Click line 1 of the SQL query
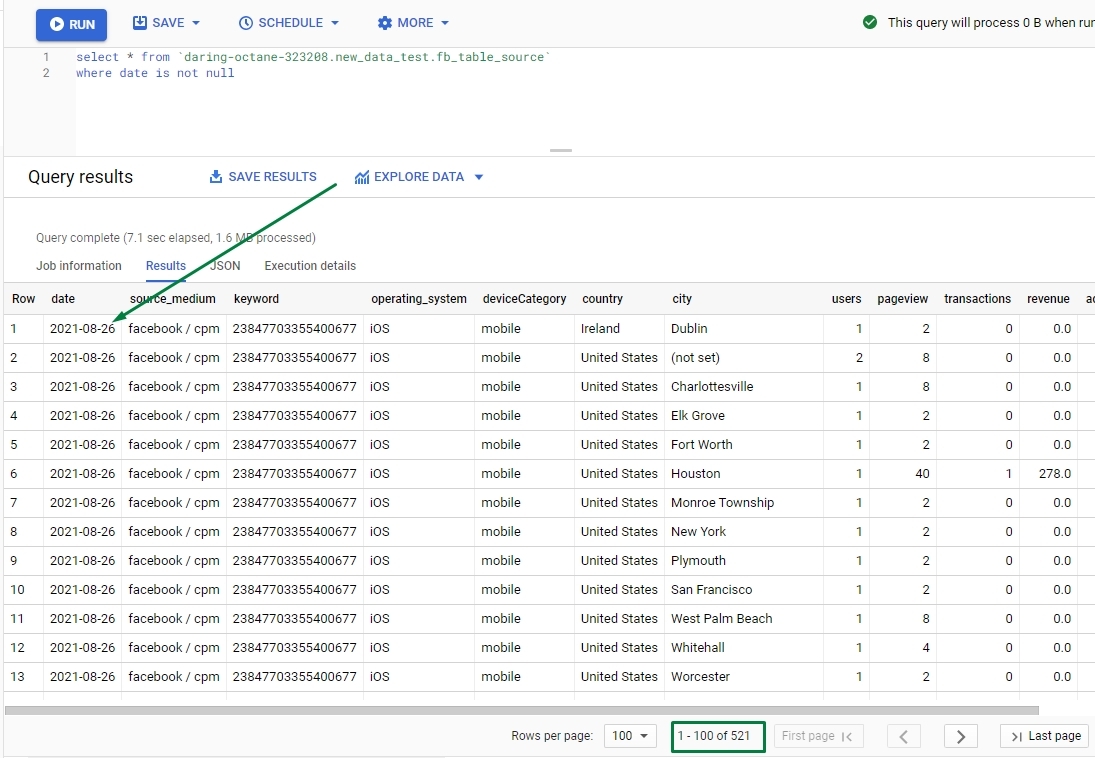The height and width of the screenshot is (758, 1095). pos(313,57)
